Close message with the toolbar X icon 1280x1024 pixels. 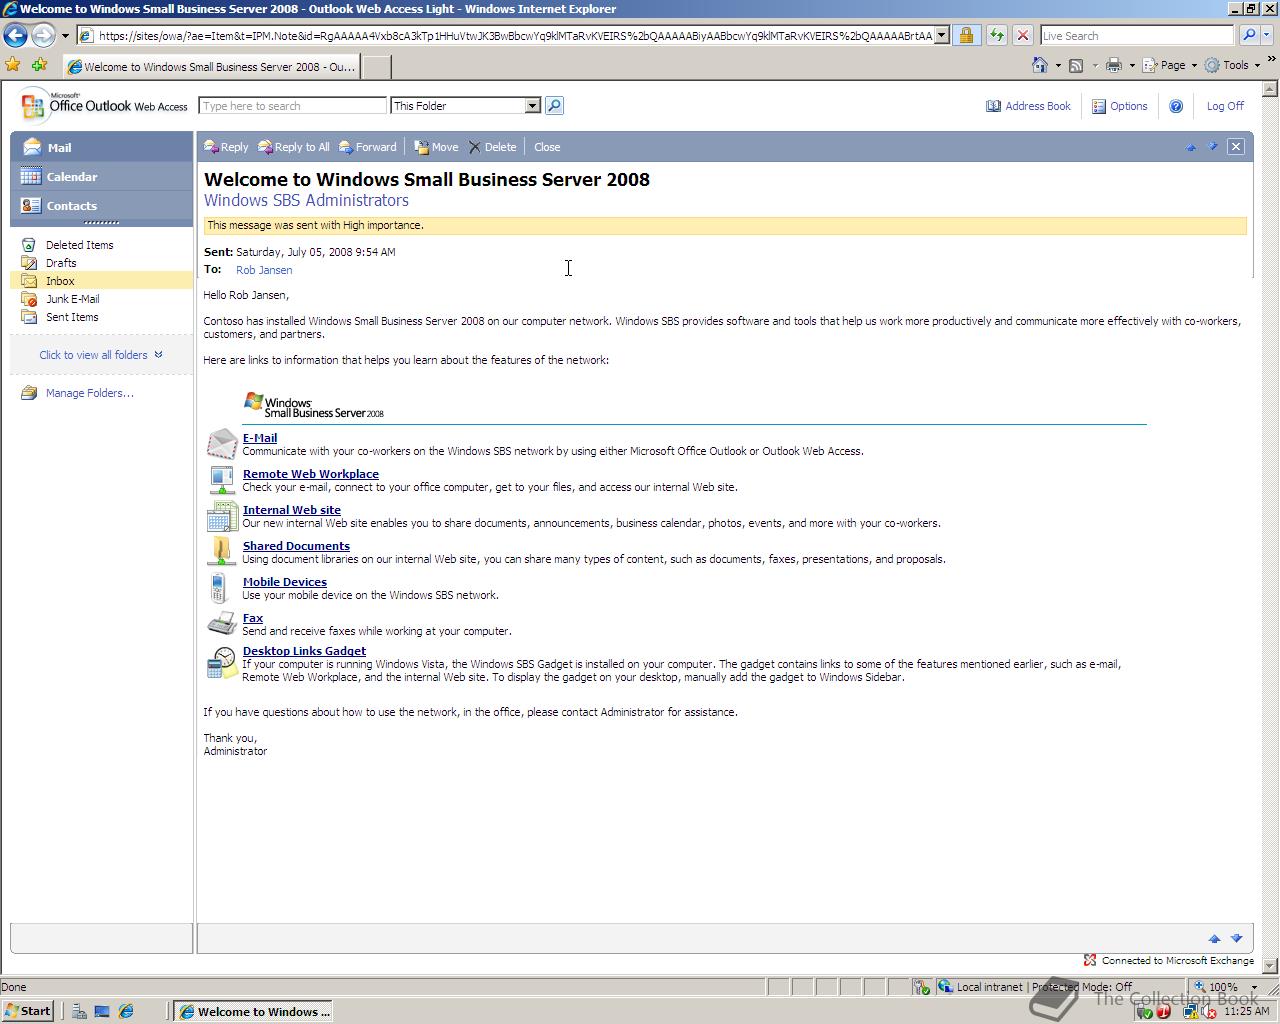(1236, 147)
